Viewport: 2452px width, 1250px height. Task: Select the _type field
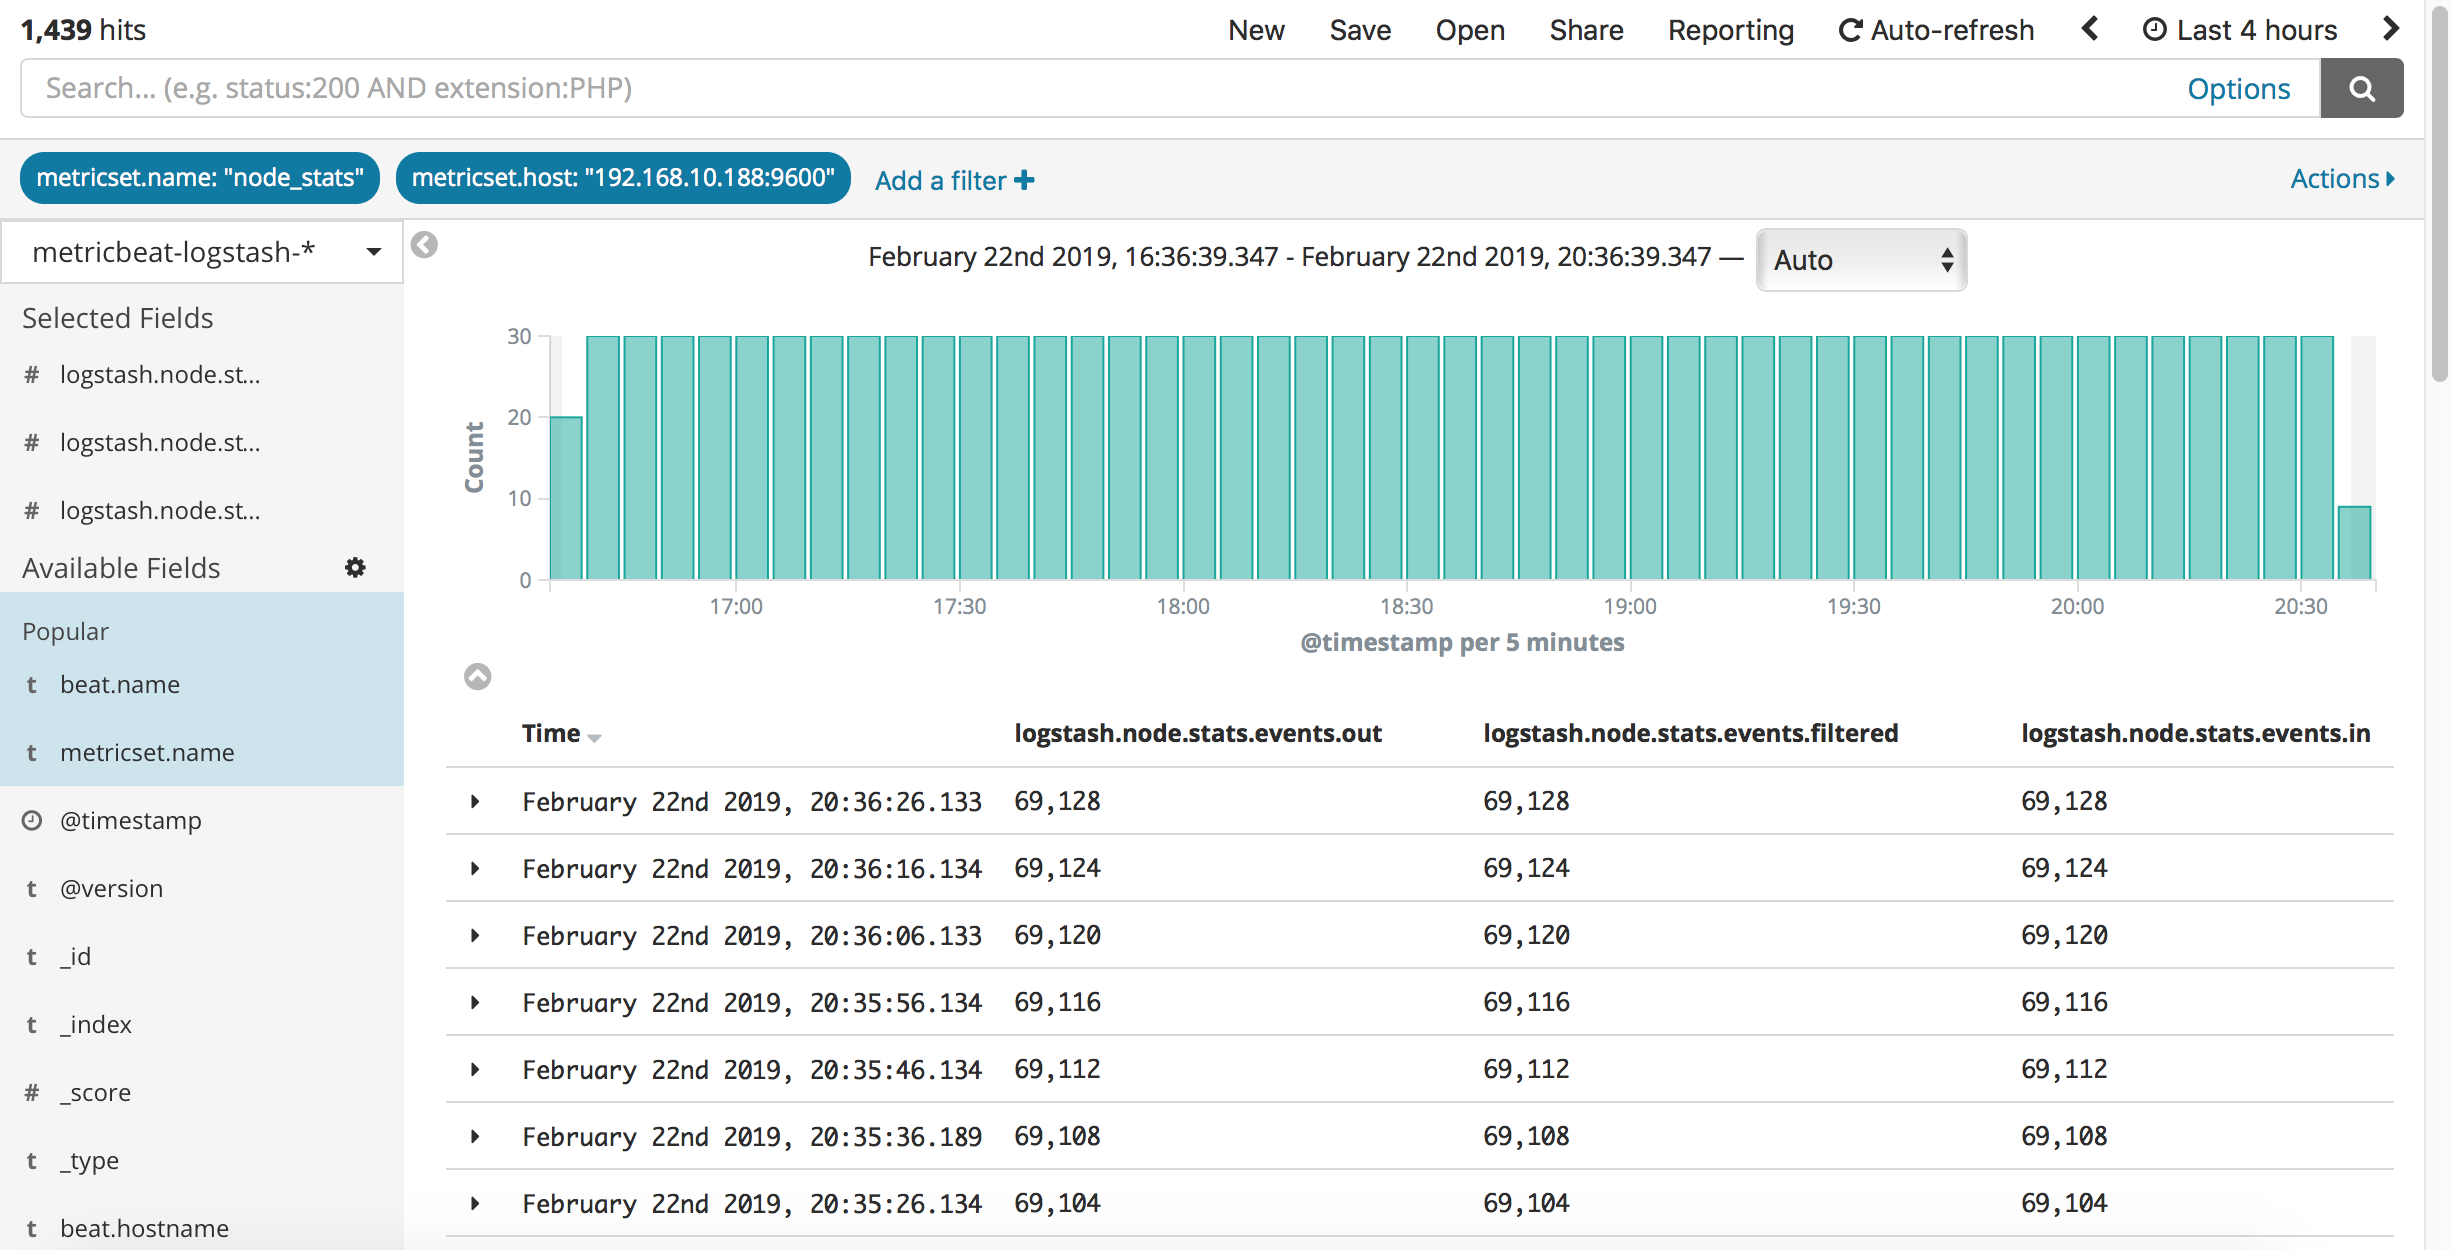[90, 1161]
